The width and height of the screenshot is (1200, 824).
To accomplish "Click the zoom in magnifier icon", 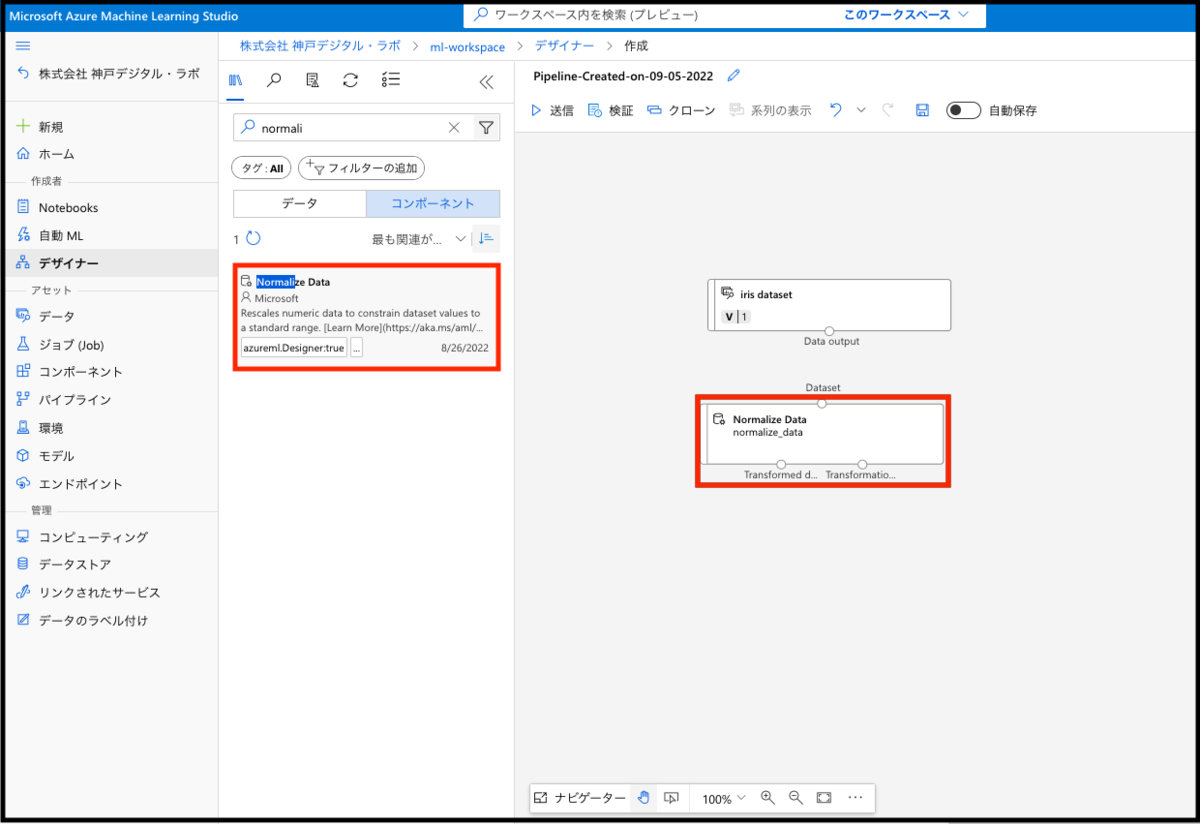I will 768,798.
